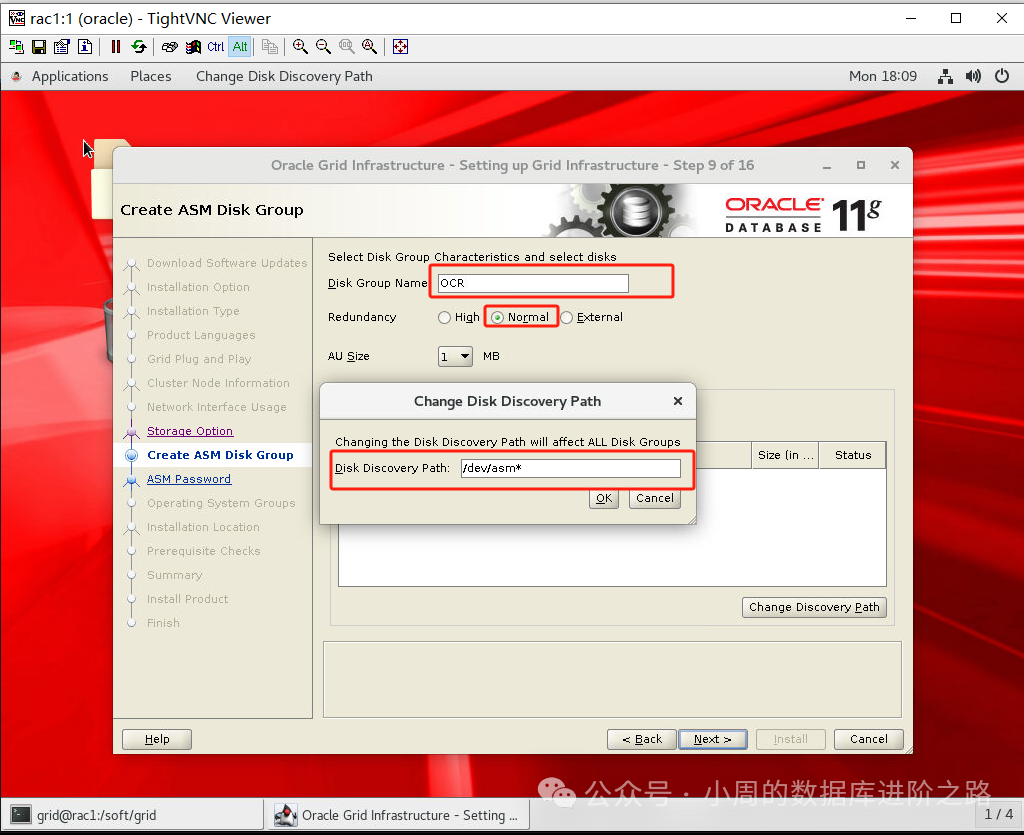This screenshot has width=1024, height=835.
Task: Click the Save connection floppy icon
Action: (x=39, y=46)
